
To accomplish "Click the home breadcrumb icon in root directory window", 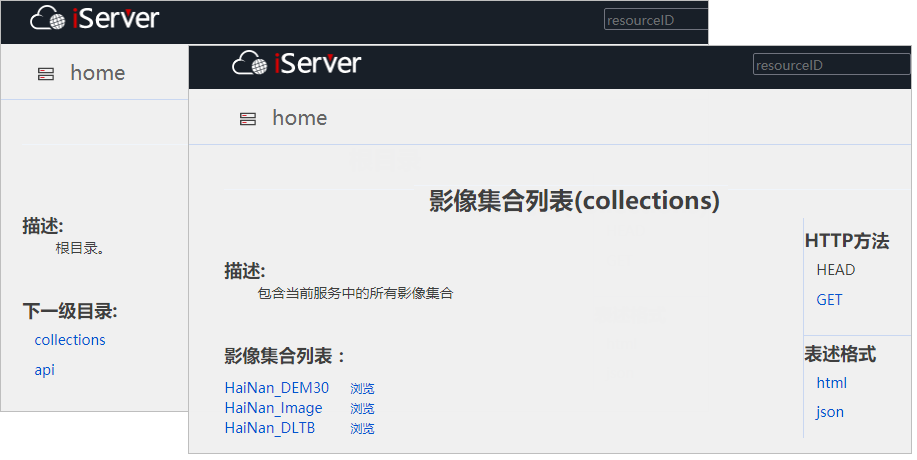I will point(46,74).
